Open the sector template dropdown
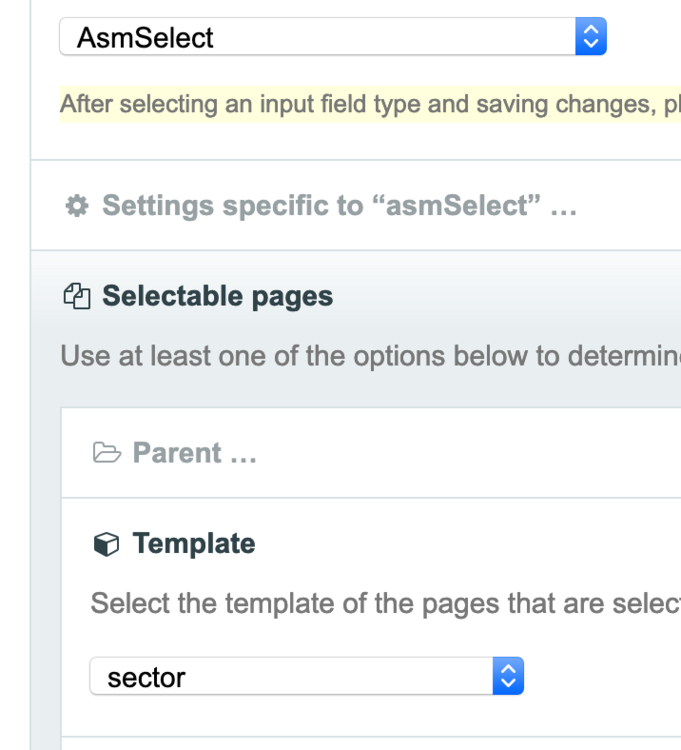 (292, 677)
